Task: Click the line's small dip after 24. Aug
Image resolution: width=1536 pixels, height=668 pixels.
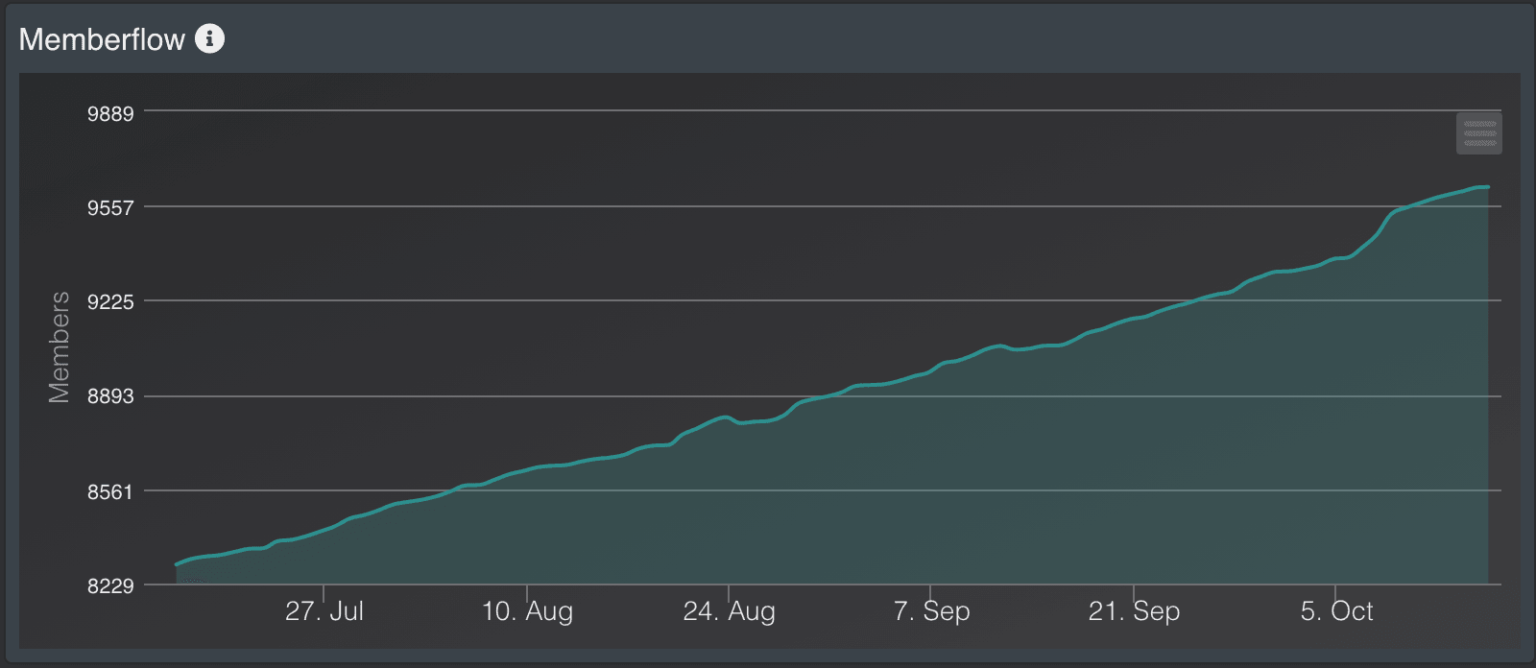Action: tap(742, 423)
